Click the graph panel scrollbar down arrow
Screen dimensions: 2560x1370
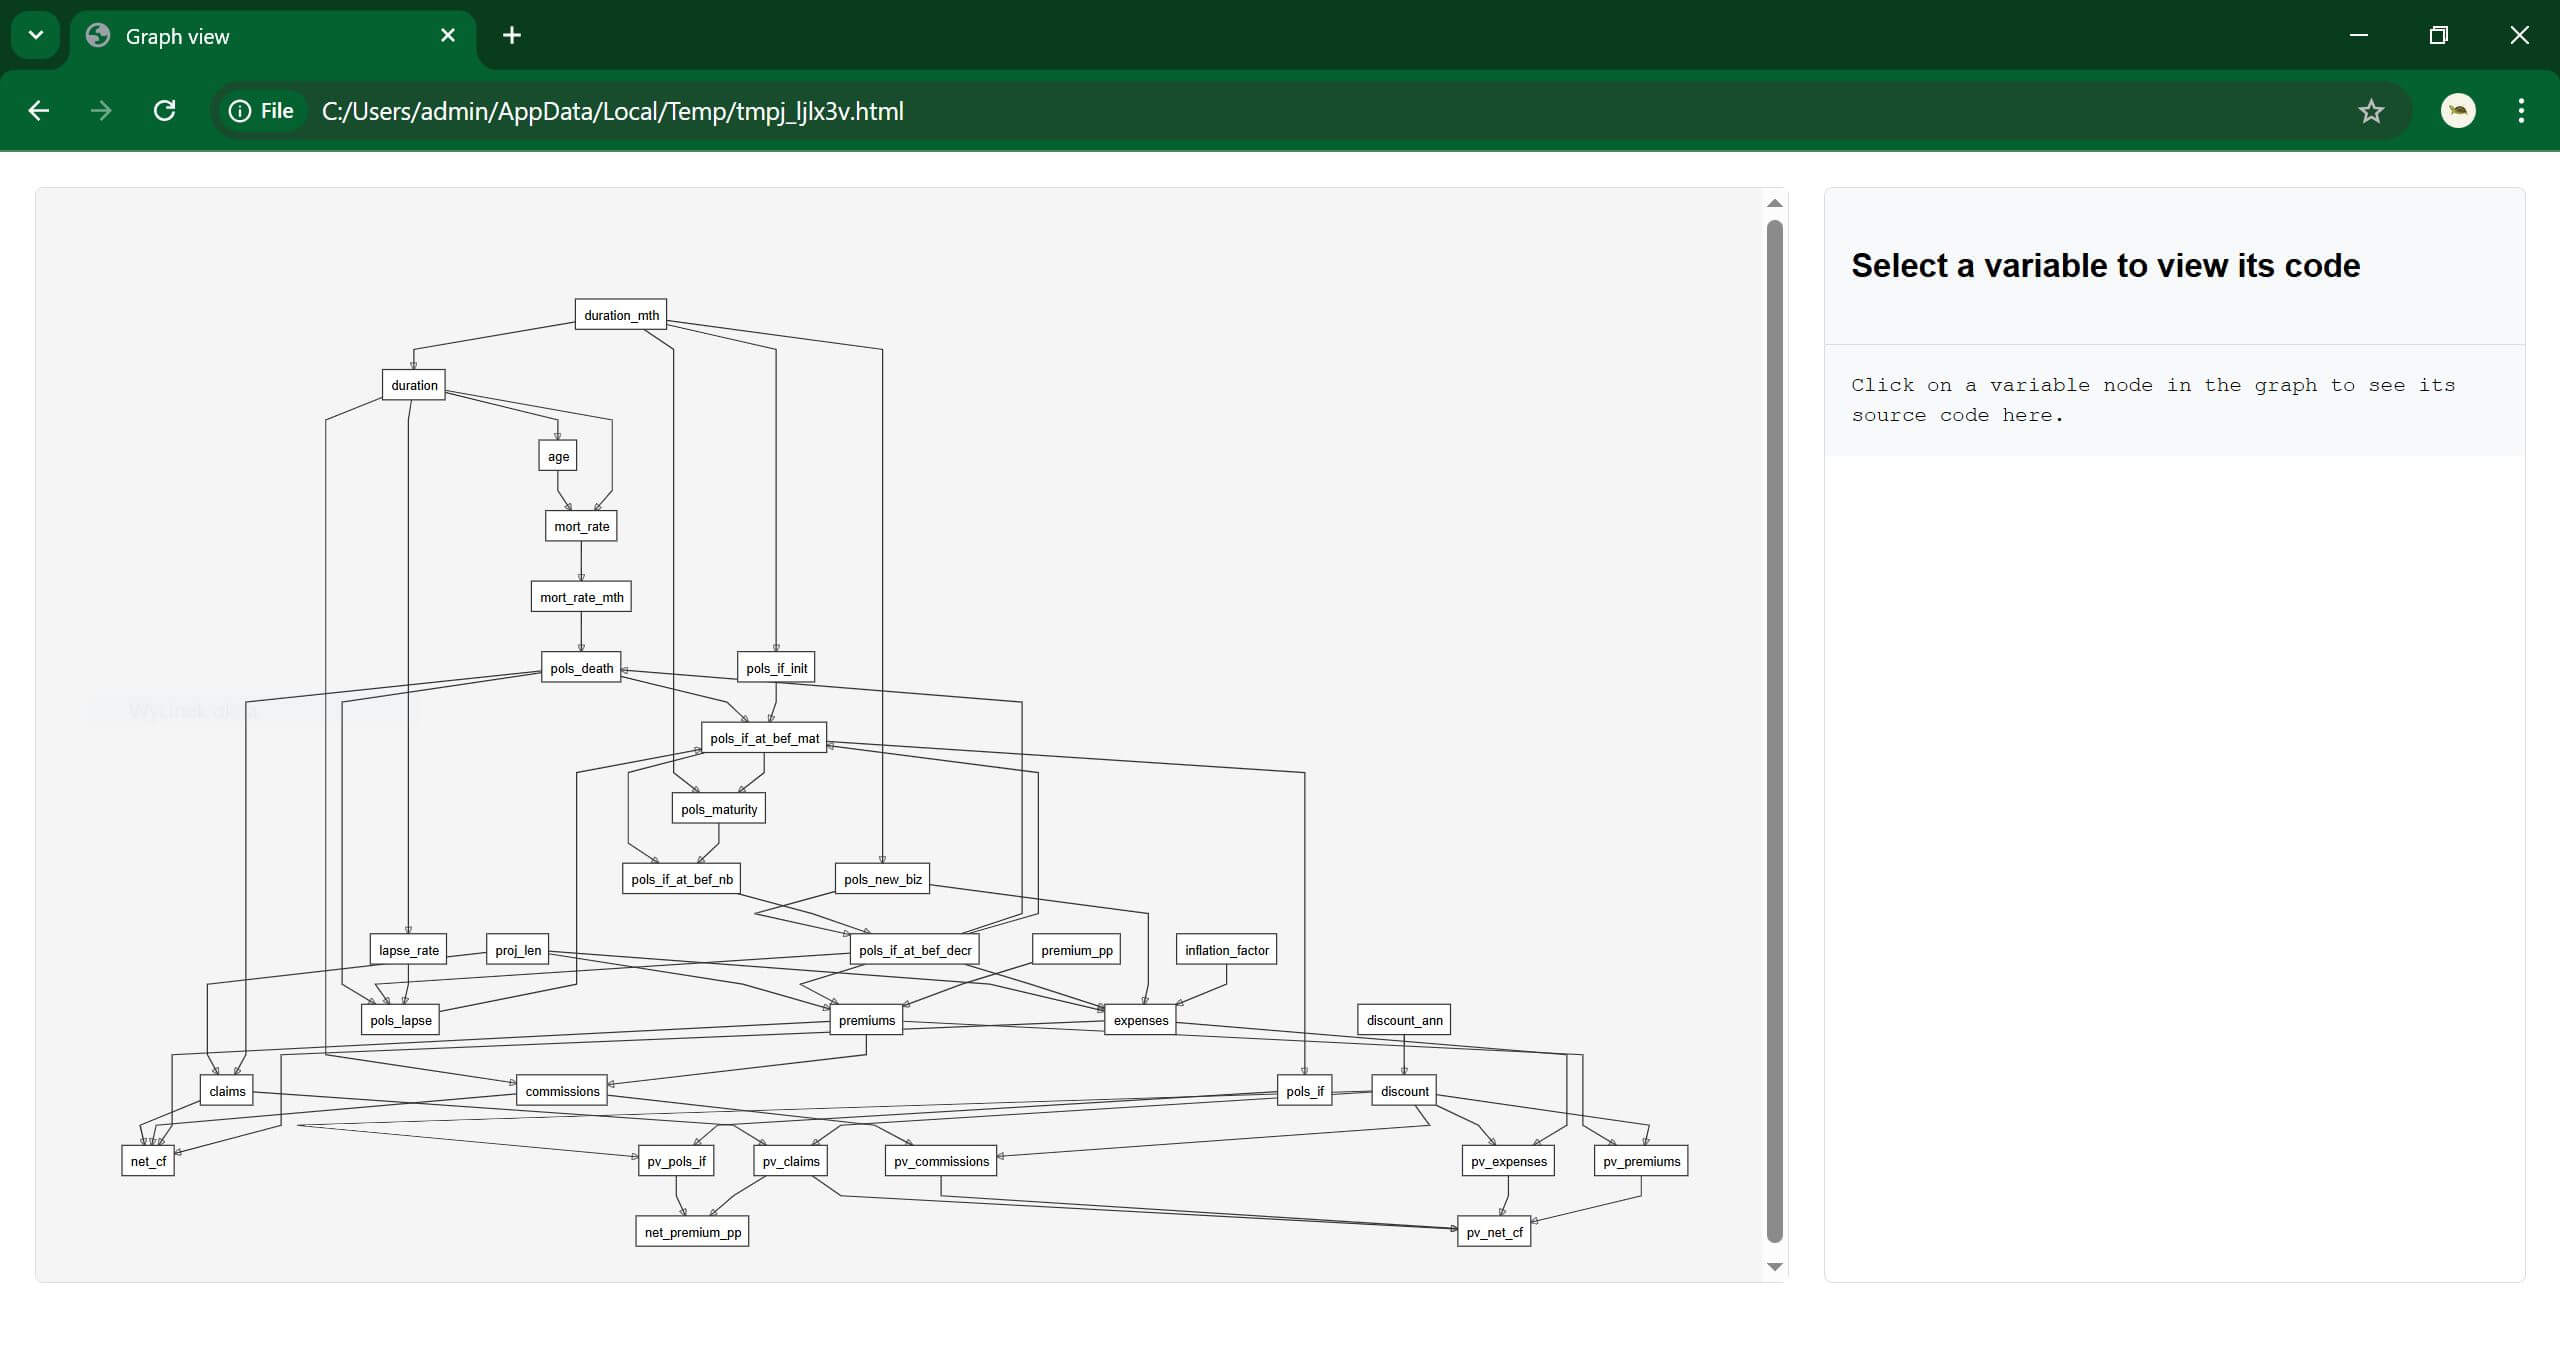[x=1774, y=1266]
